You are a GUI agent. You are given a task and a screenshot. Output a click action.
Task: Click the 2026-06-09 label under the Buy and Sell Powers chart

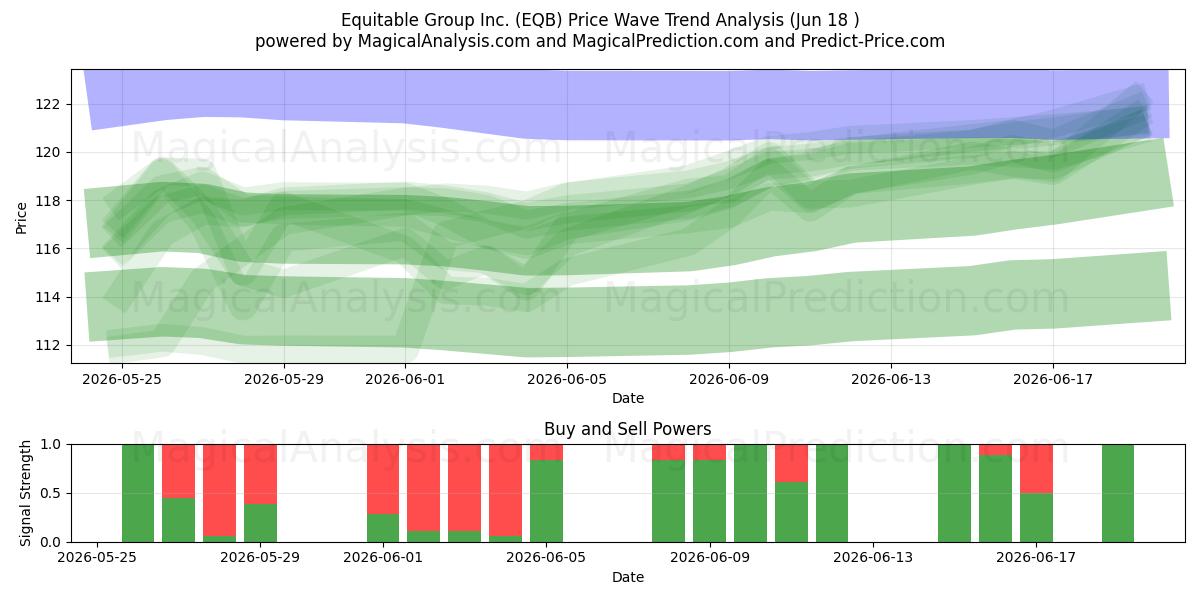(709, 558)
